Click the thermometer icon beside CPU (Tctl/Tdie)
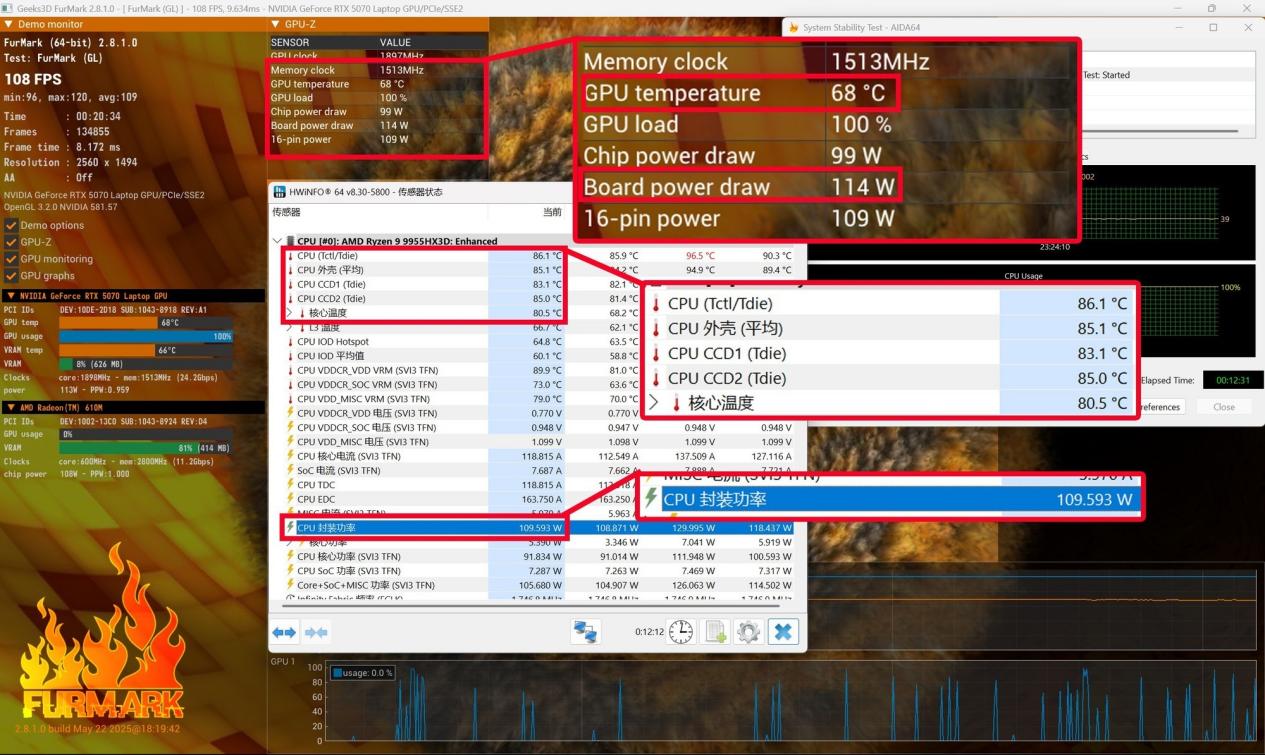Viewport: 1265px width, 755px height. coord(291,255)
